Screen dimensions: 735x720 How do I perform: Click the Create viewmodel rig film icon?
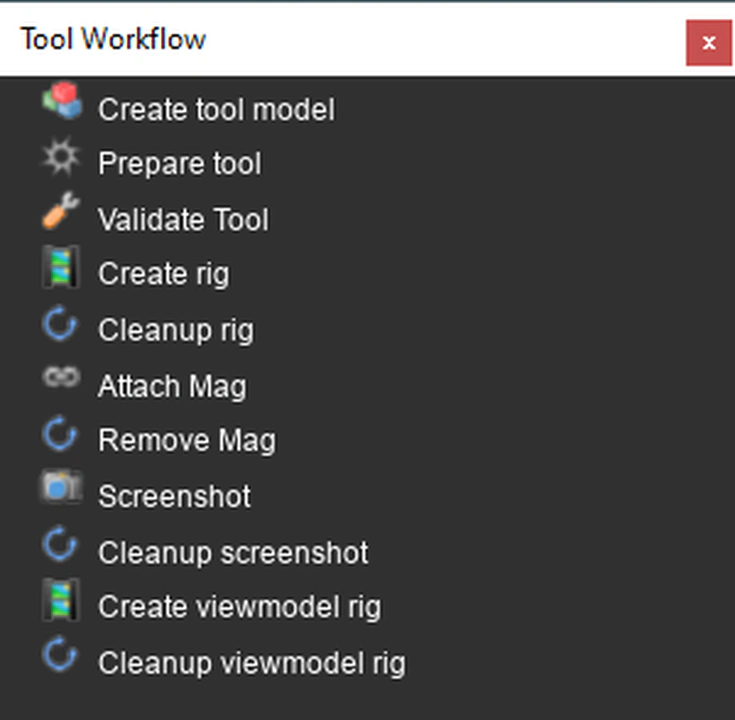pos(59,602)
